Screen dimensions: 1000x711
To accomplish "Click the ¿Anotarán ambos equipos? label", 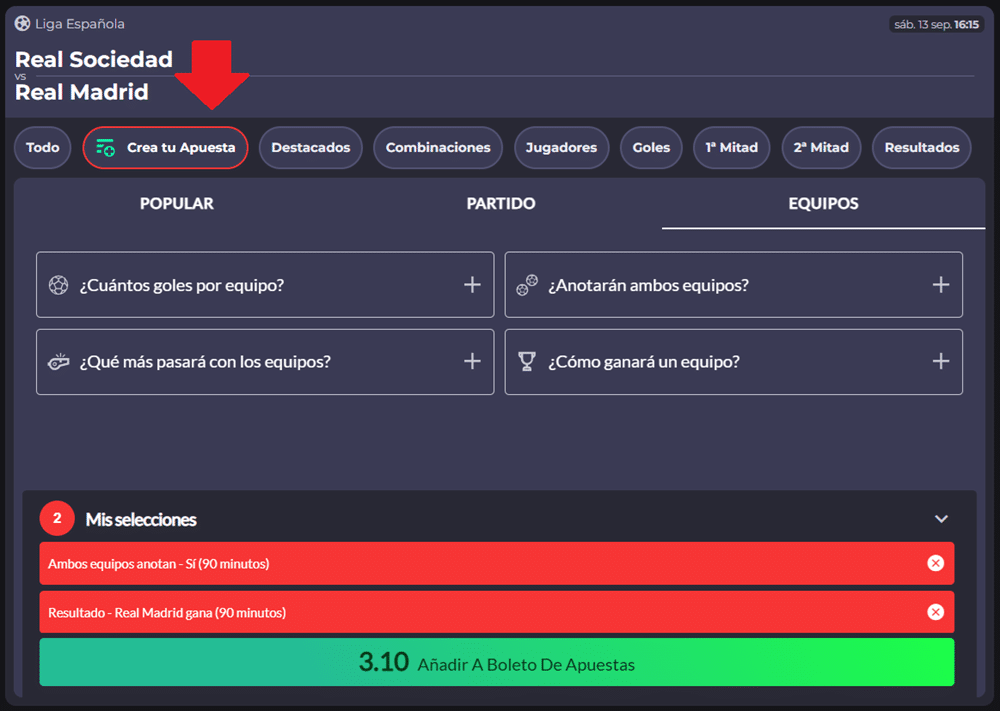I will 649,285.
